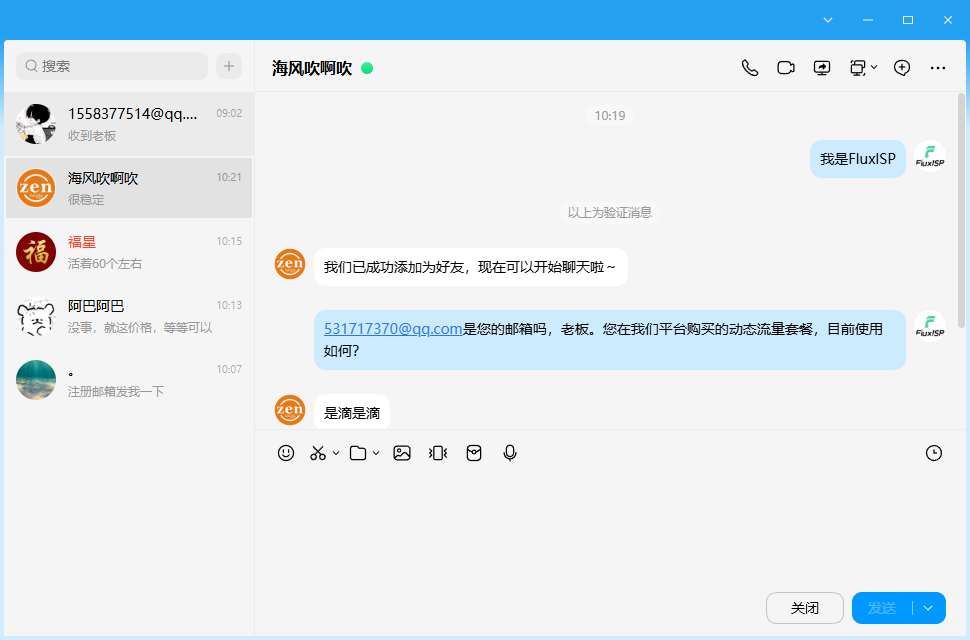Record a voice message with microphone

pos(510,453)
